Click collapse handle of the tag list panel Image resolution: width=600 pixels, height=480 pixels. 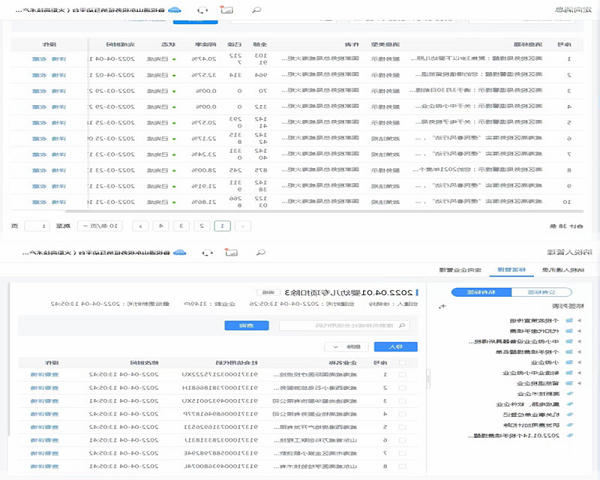[428, 379]
